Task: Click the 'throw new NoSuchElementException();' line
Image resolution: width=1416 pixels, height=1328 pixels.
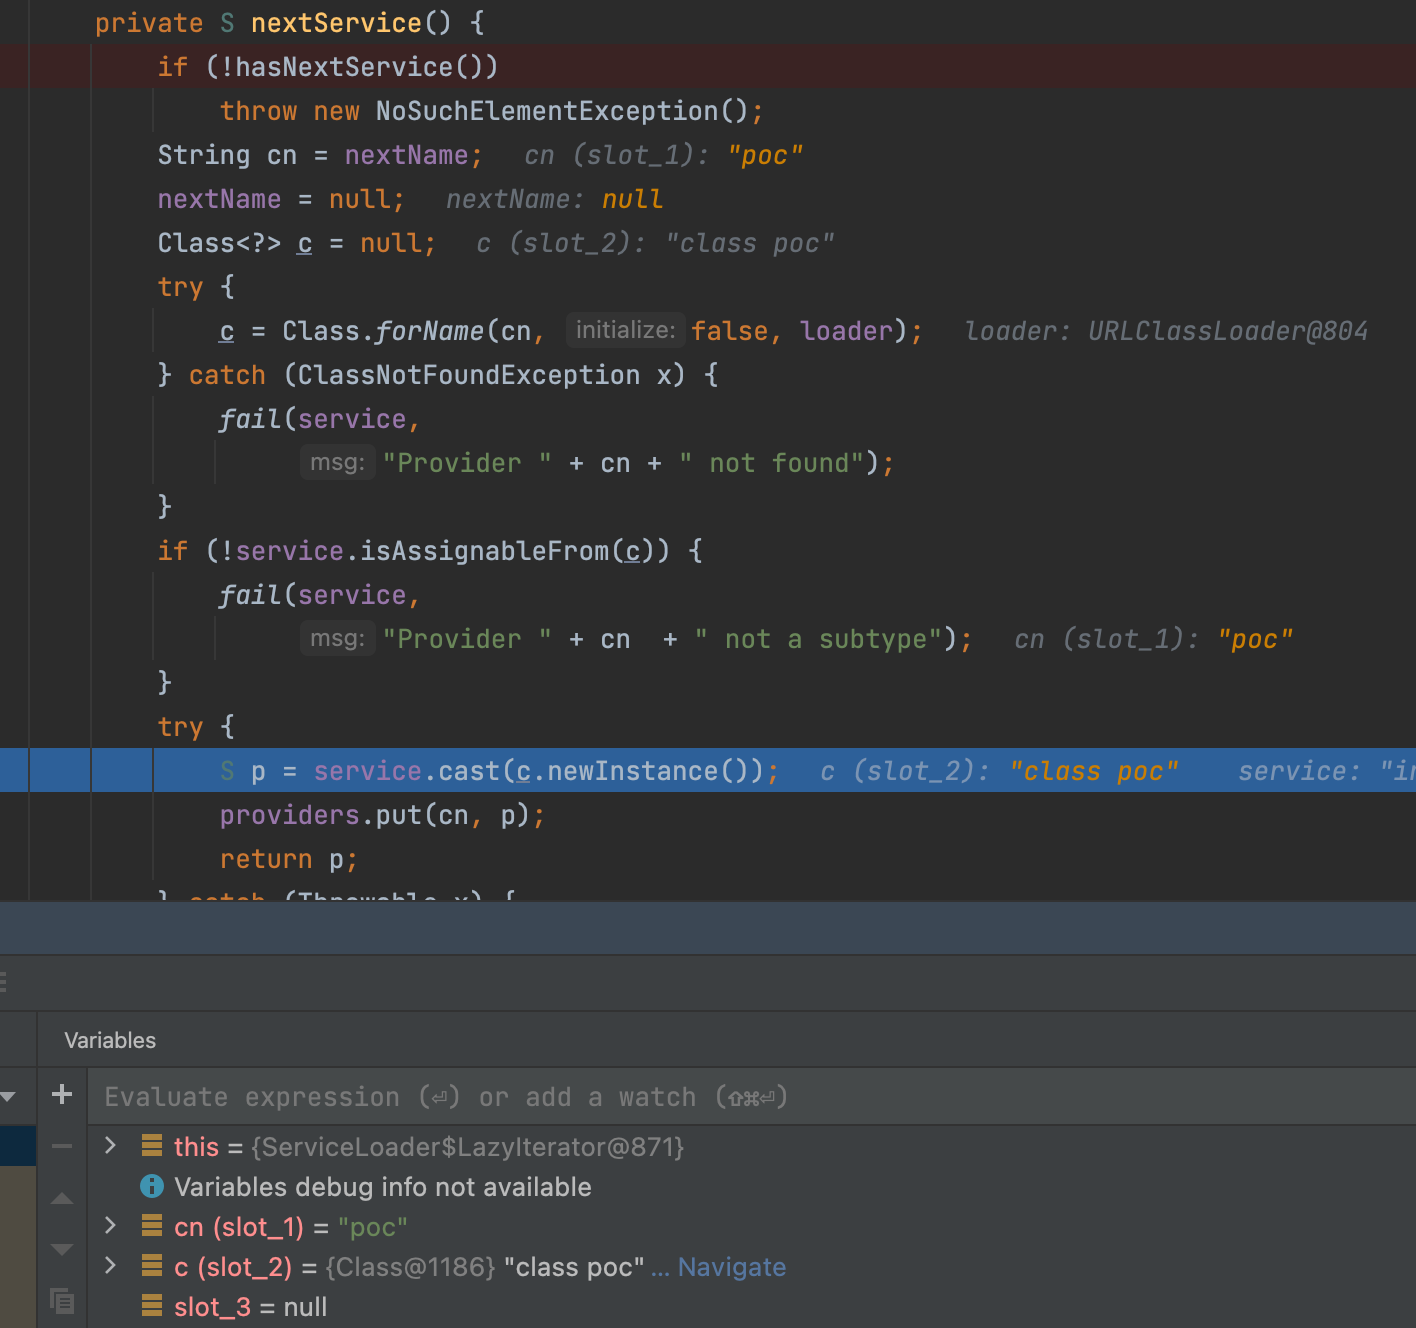Action: (491, 111)
